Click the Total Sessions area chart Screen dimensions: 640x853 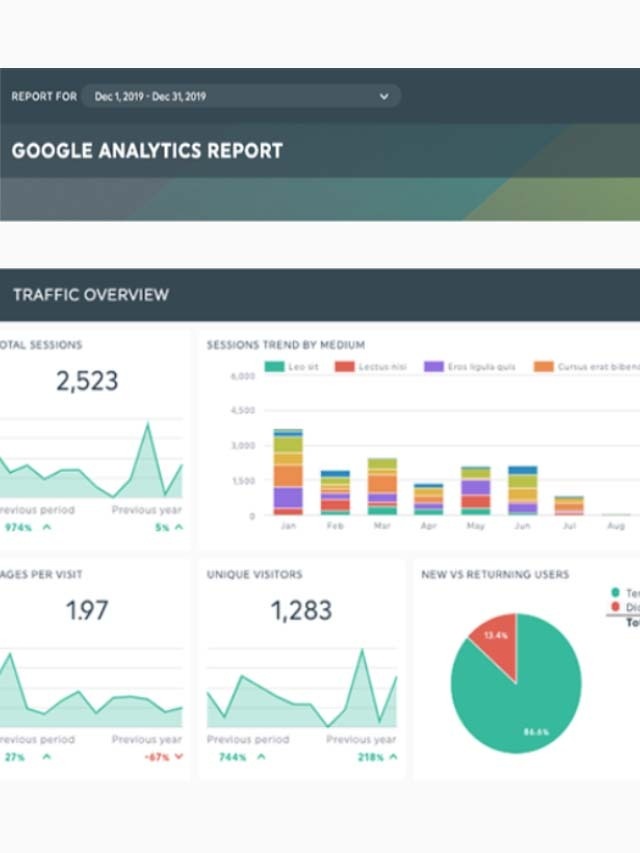pyautogui.click(x=91, y=460)
